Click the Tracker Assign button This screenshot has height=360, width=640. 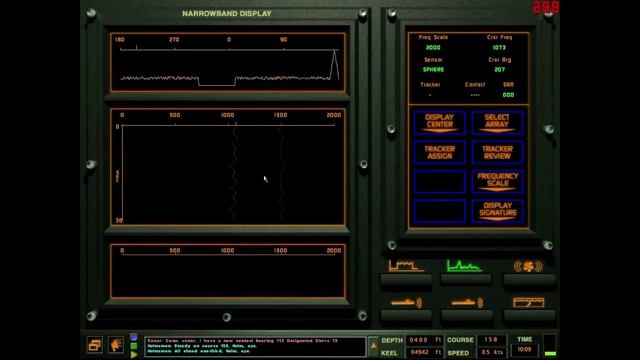tap(439, 152)
